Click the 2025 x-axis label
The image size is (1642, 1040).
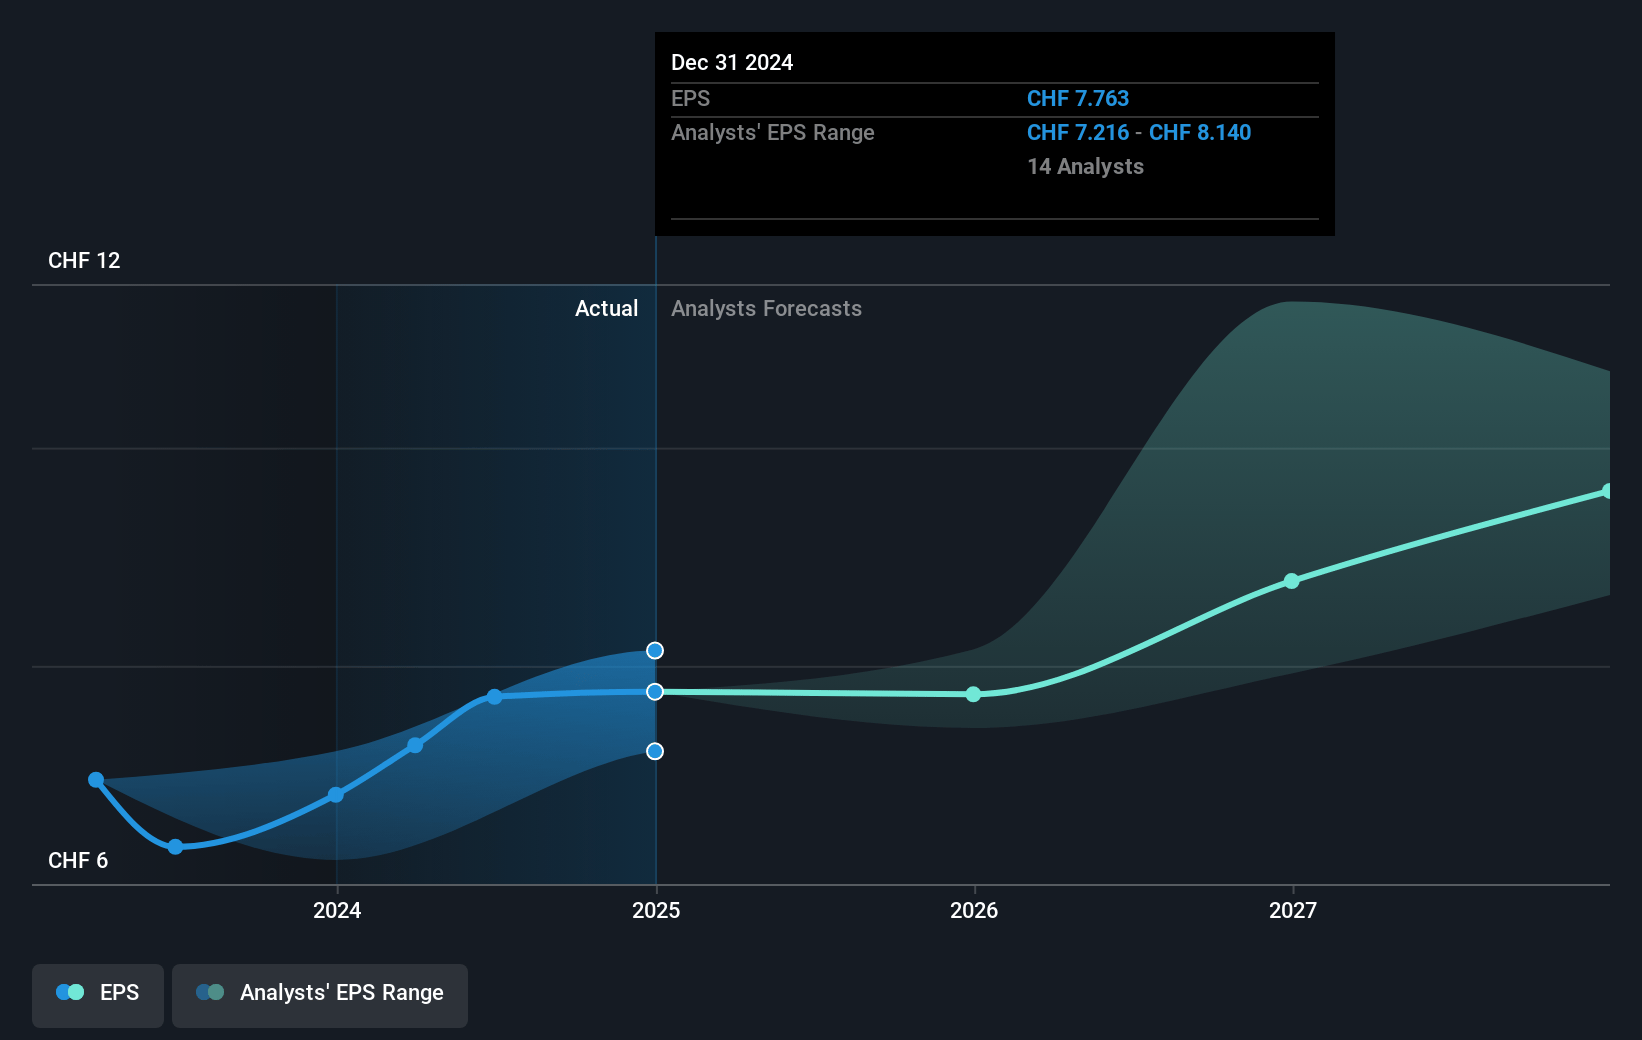656,910
